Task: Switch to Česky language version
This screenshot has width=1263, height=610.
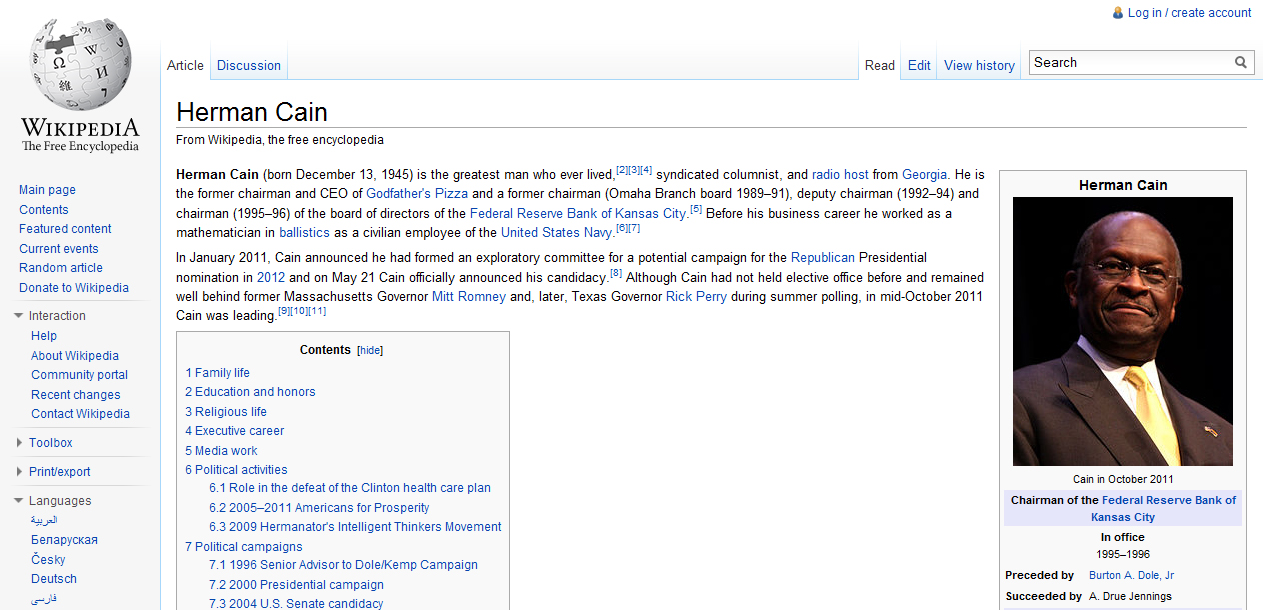Action: point(48,560)
